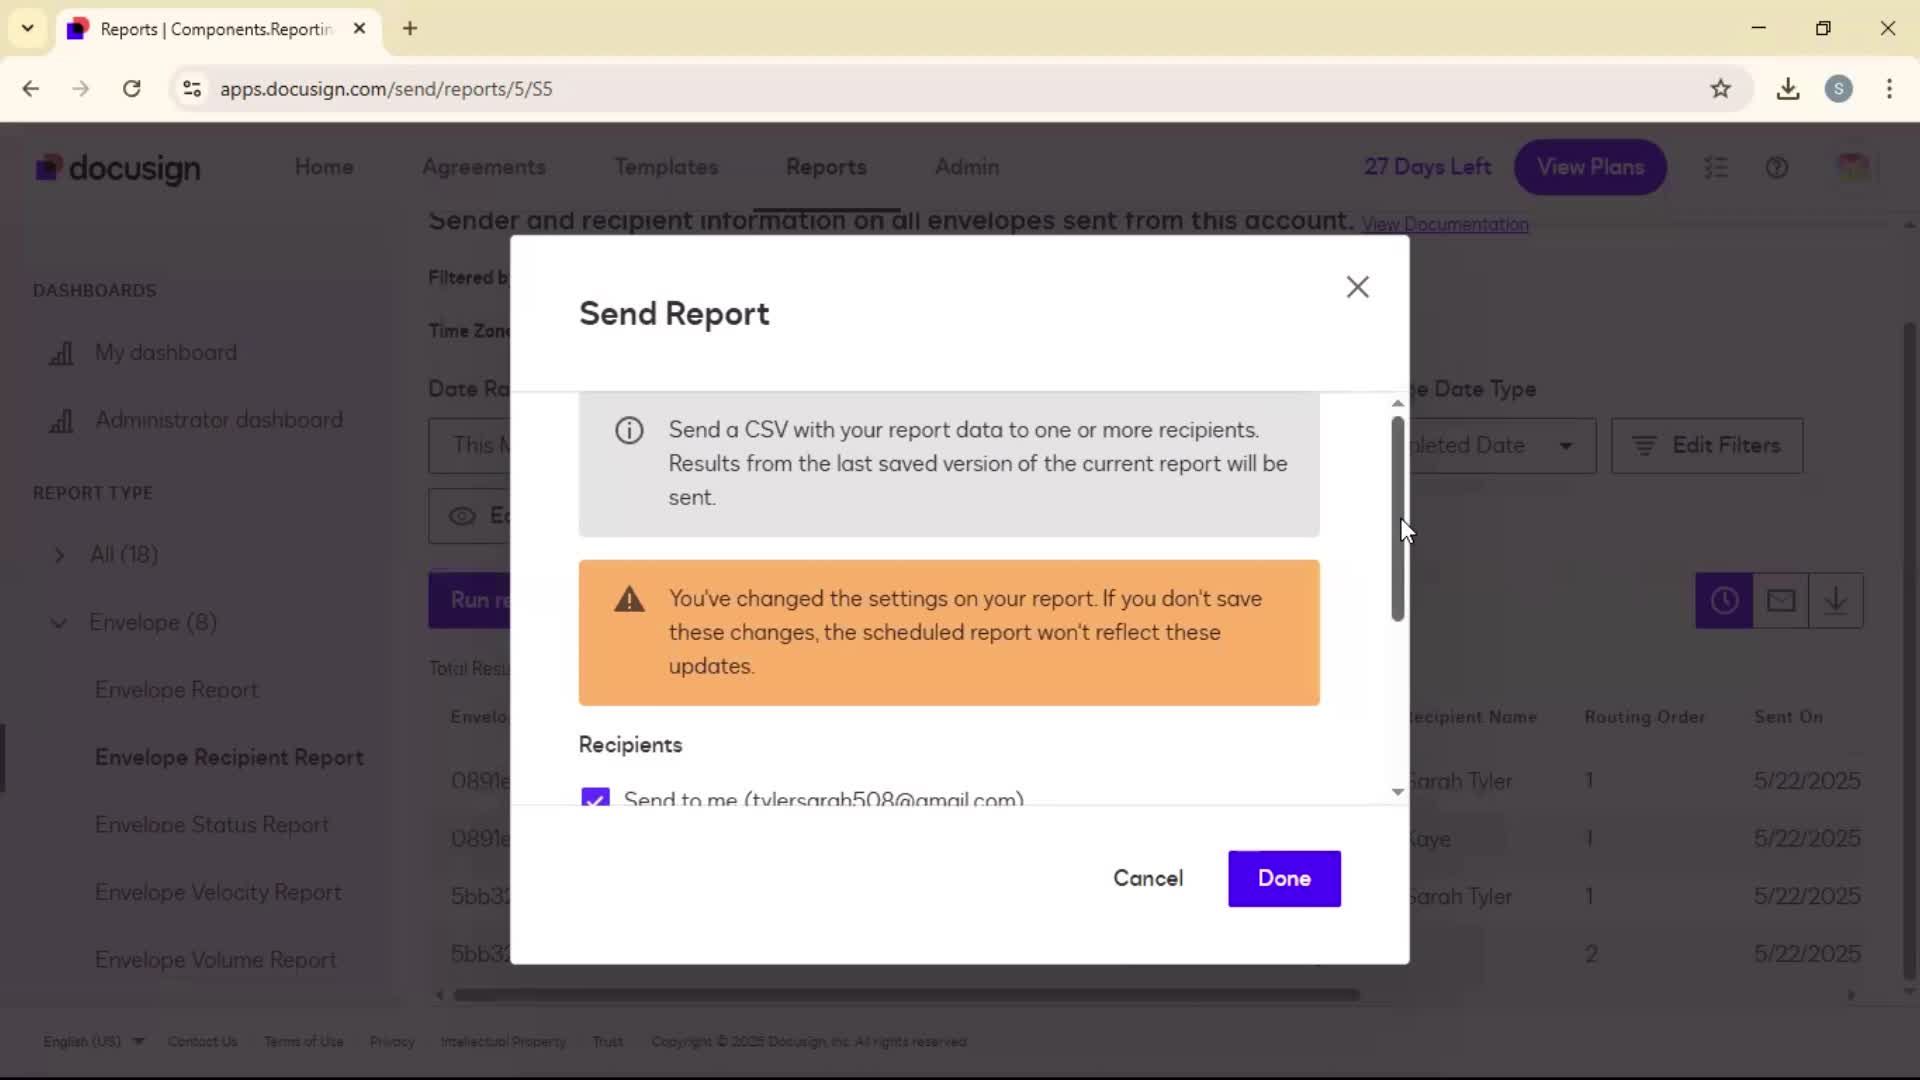Sort by Sent On column header
This screenshot has width=1920, height=1080.
coord(1788,717)
